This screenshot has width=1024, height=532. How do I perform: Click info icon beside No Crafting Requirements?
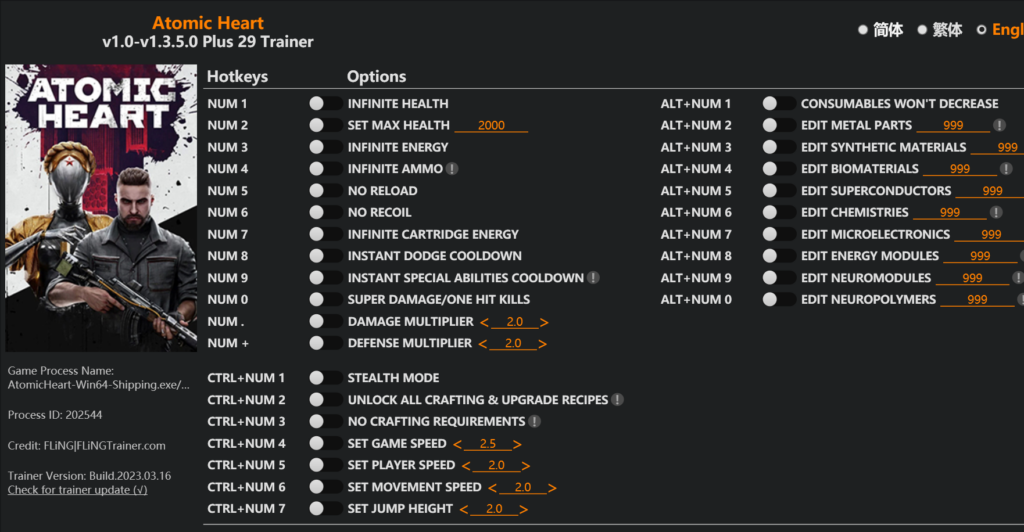point(535,422)
